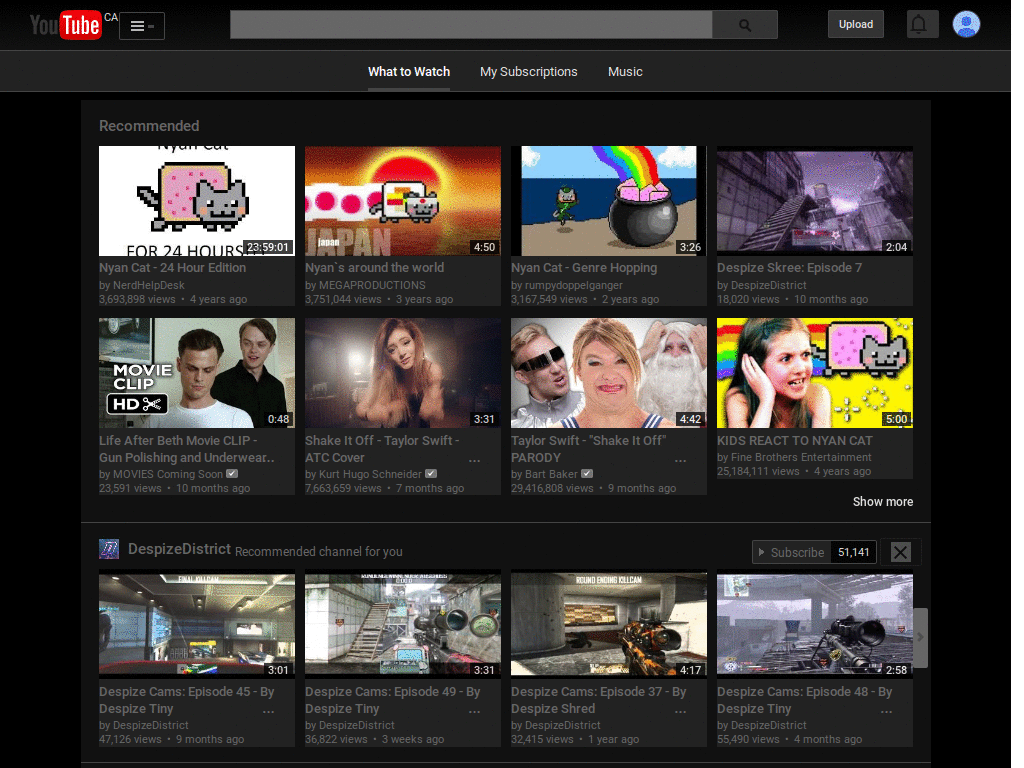Viewport: 1024px width, 768px height.
Task: Open options for Despize Cams Episode 45
Action: (268, 712)
